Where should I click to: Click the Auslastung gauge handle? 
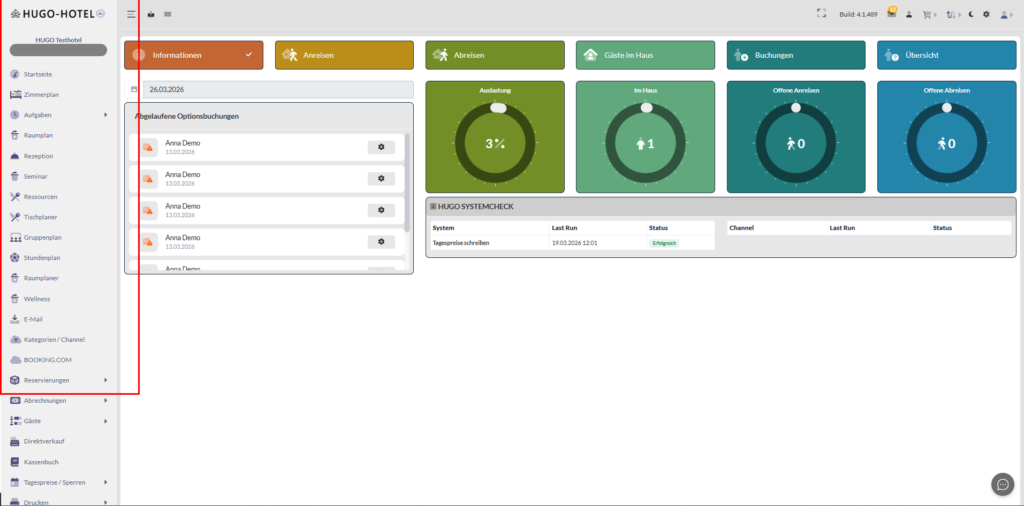pyautogui.click(x=497, y=107)
